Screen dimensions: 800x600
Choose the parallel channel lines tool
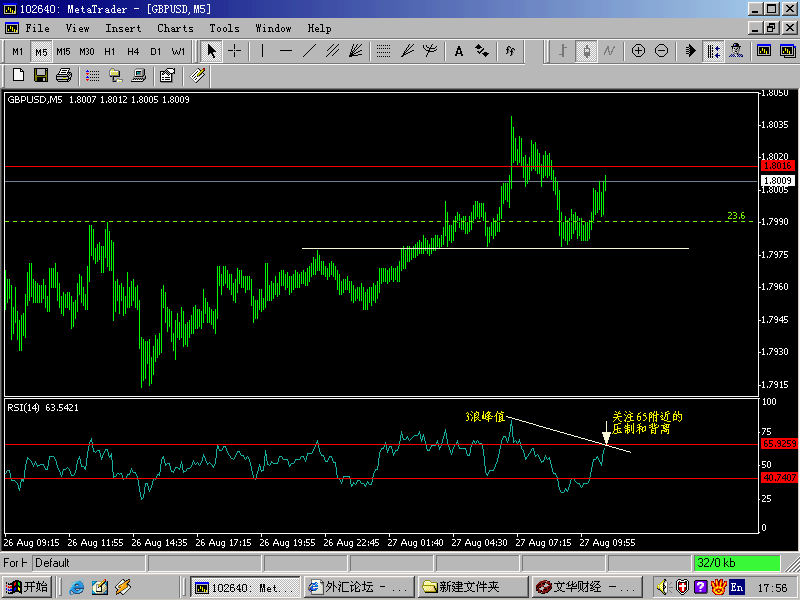333,51
